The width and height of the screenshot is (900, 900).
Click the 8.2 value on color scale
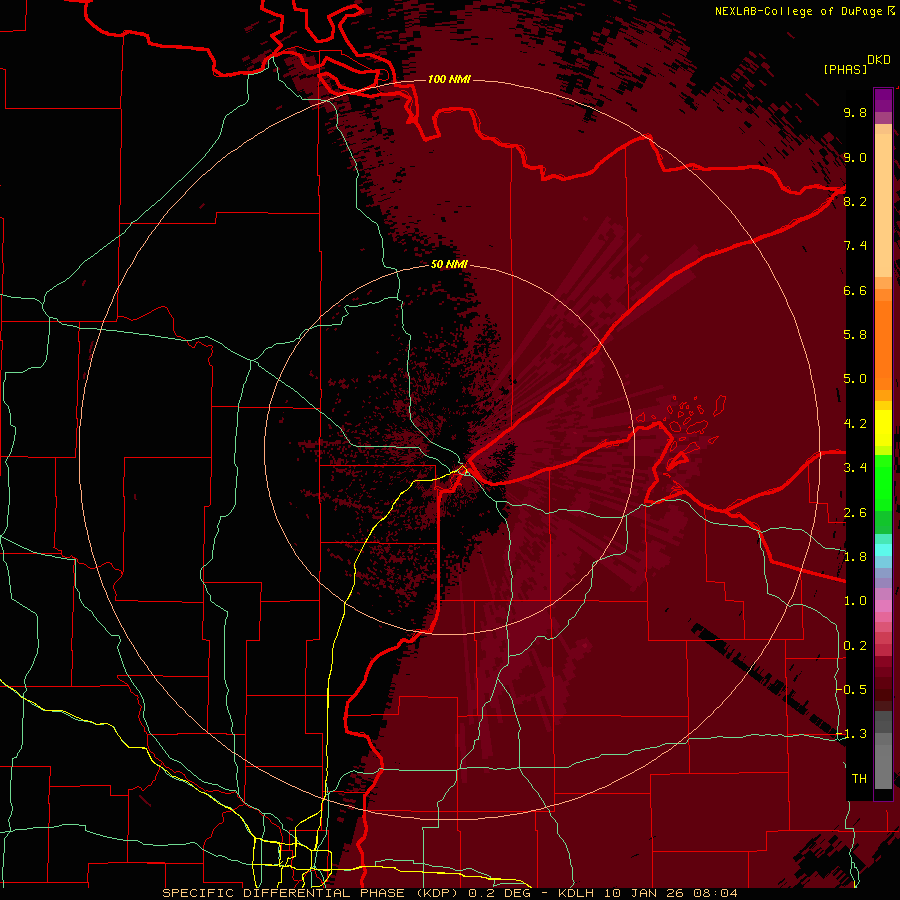pos(855,201)
